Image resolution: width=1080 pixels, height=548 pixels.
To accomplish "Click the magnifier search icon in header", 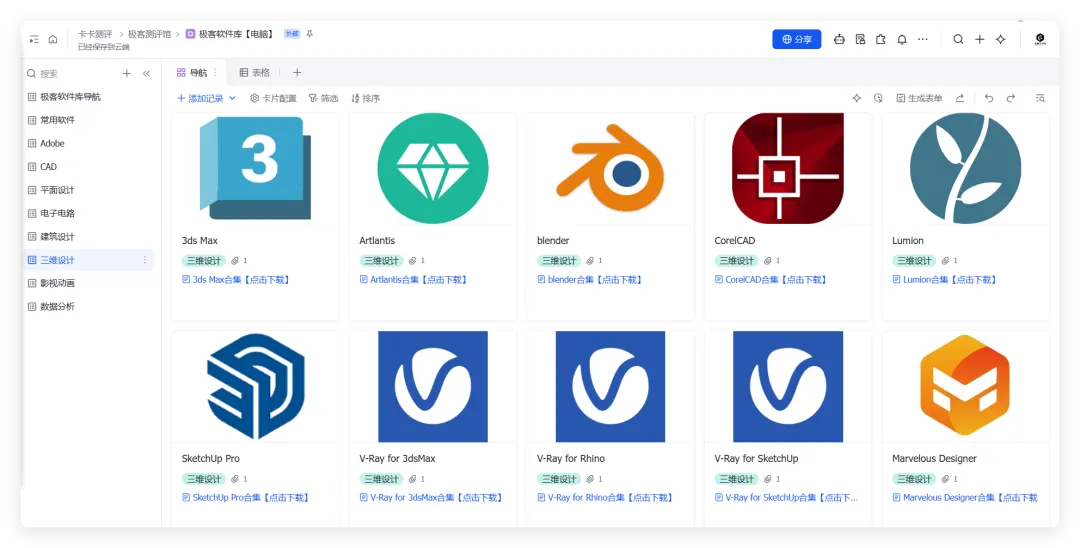I will click(x=958, y=39).
